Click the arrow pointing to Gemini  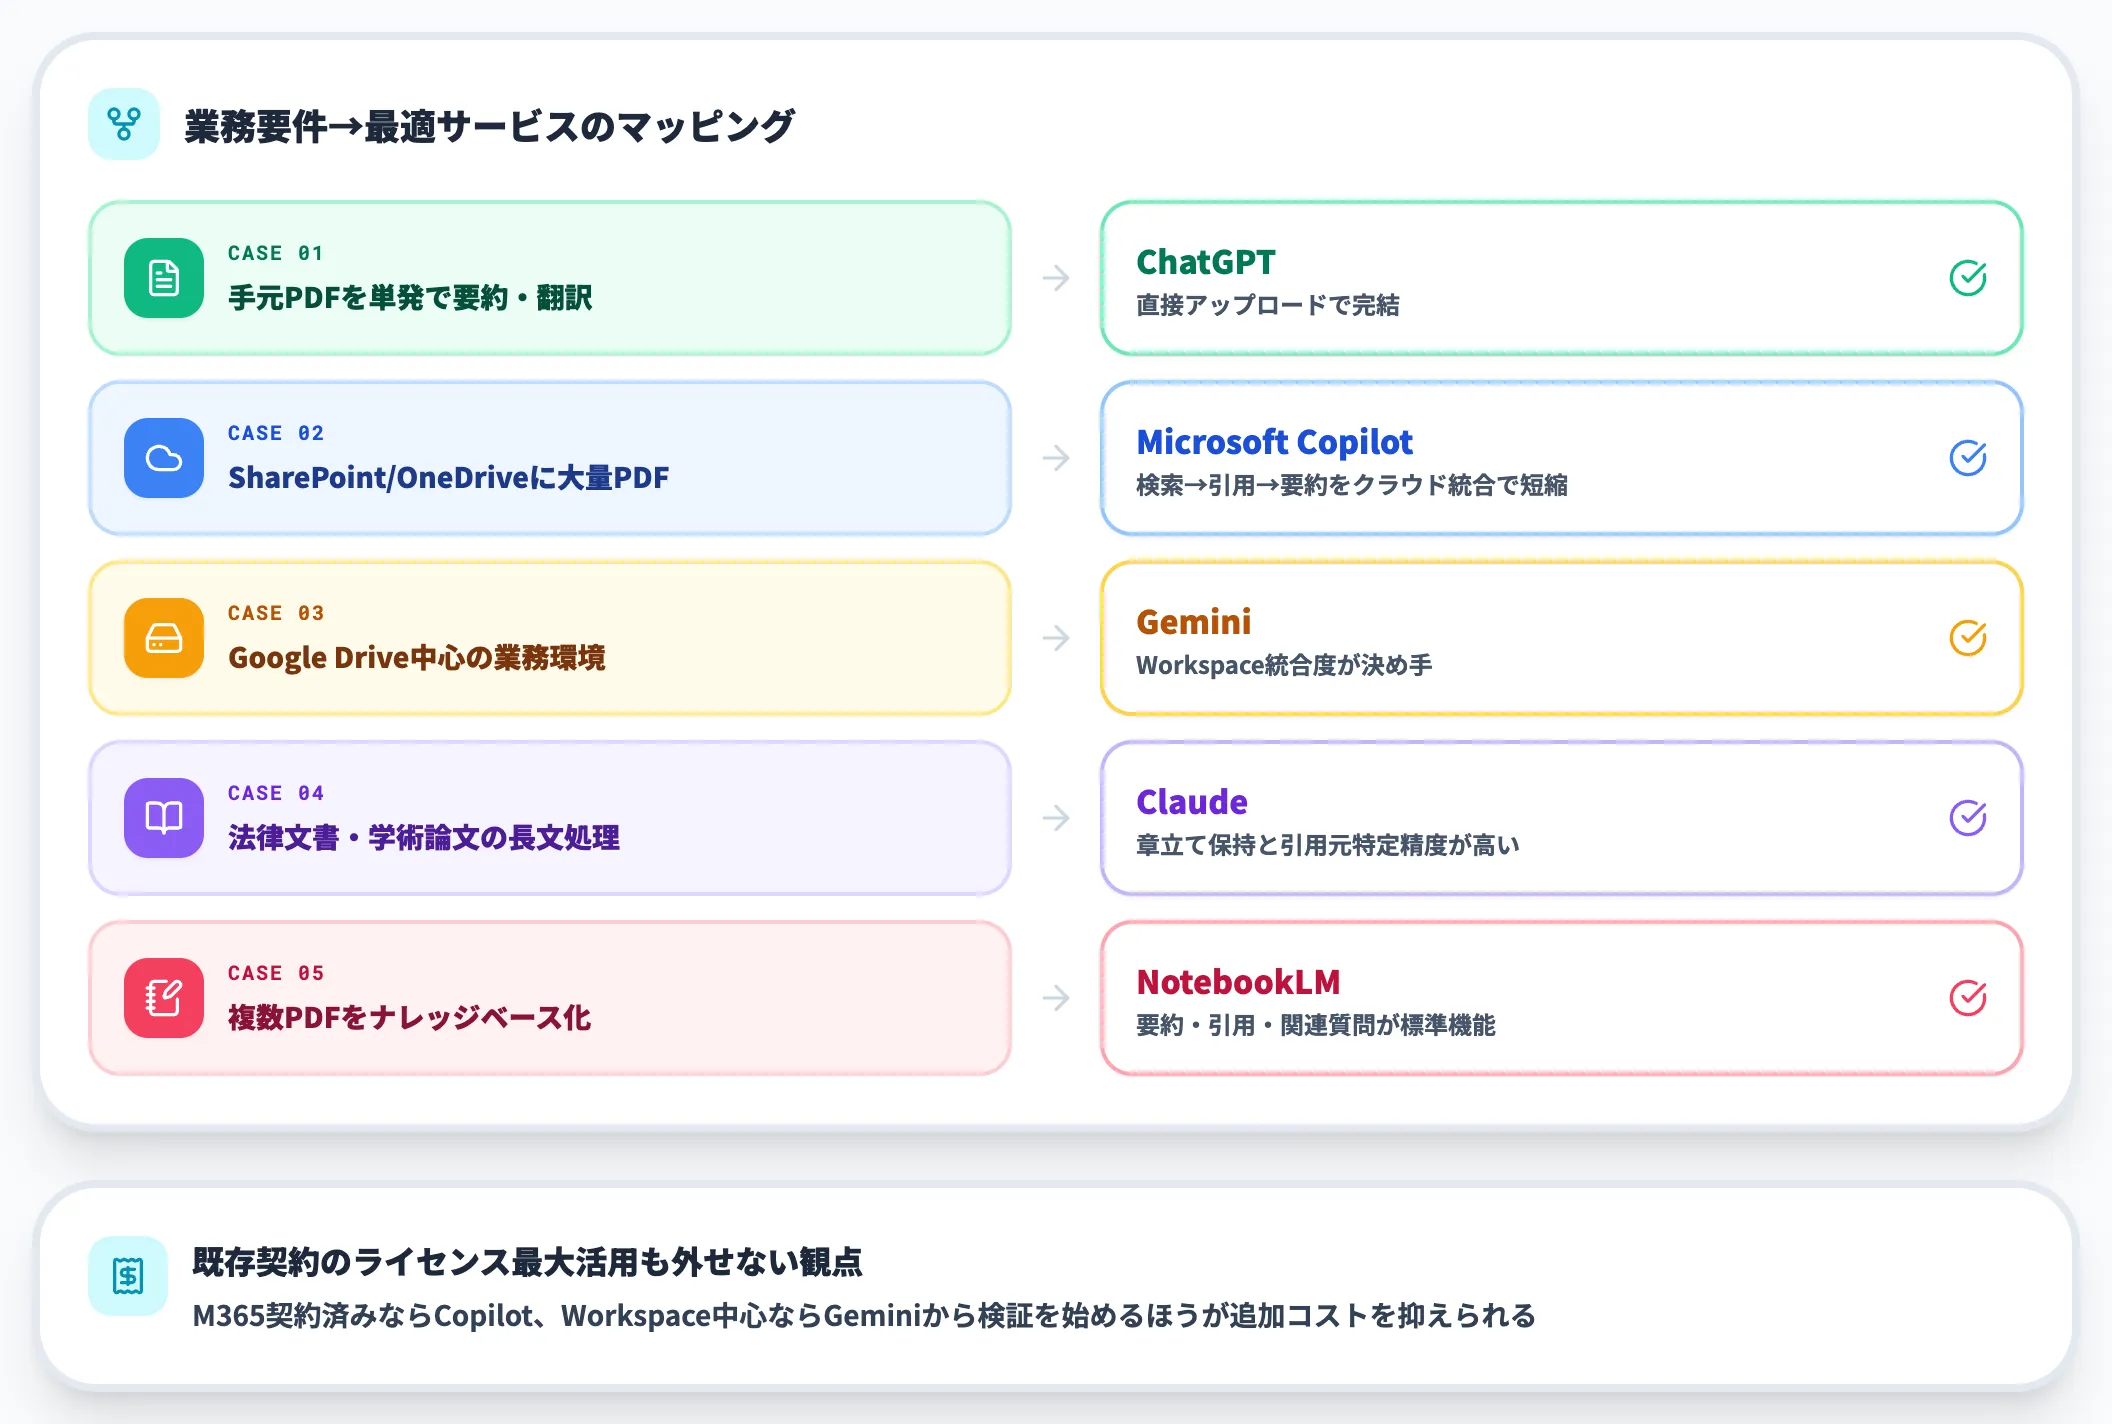tap(1056, 638)
